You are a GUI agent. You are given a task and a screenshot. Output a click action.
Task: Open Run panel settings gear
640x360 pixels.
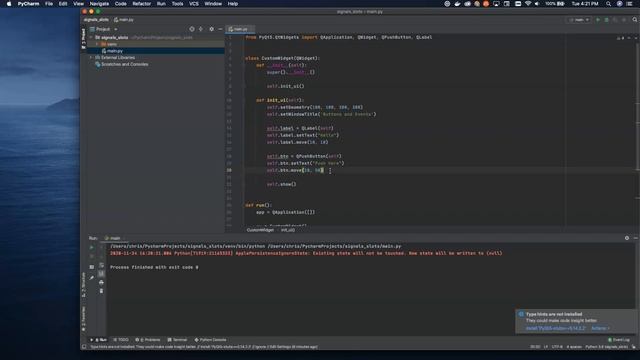tap(627, 238)
